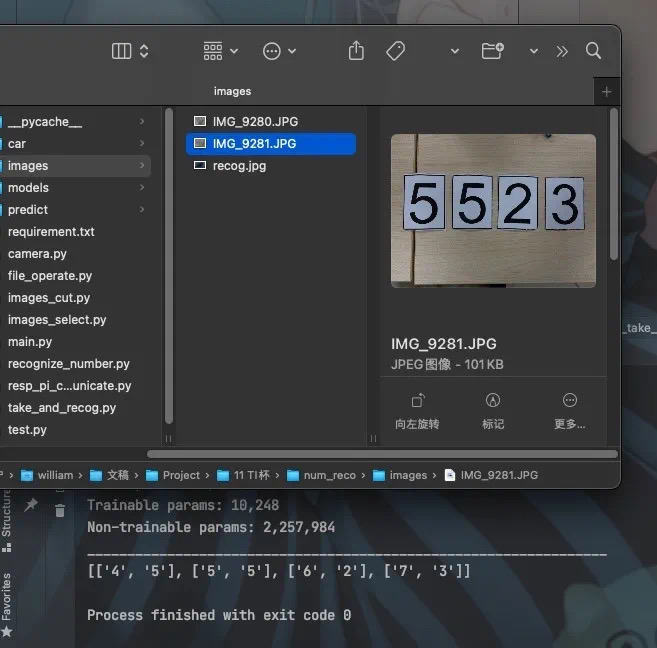The height and width of the screenshot is (648, 657).
Task: Click the Markup icon in preview pane
Action: (x=493, y=401)
